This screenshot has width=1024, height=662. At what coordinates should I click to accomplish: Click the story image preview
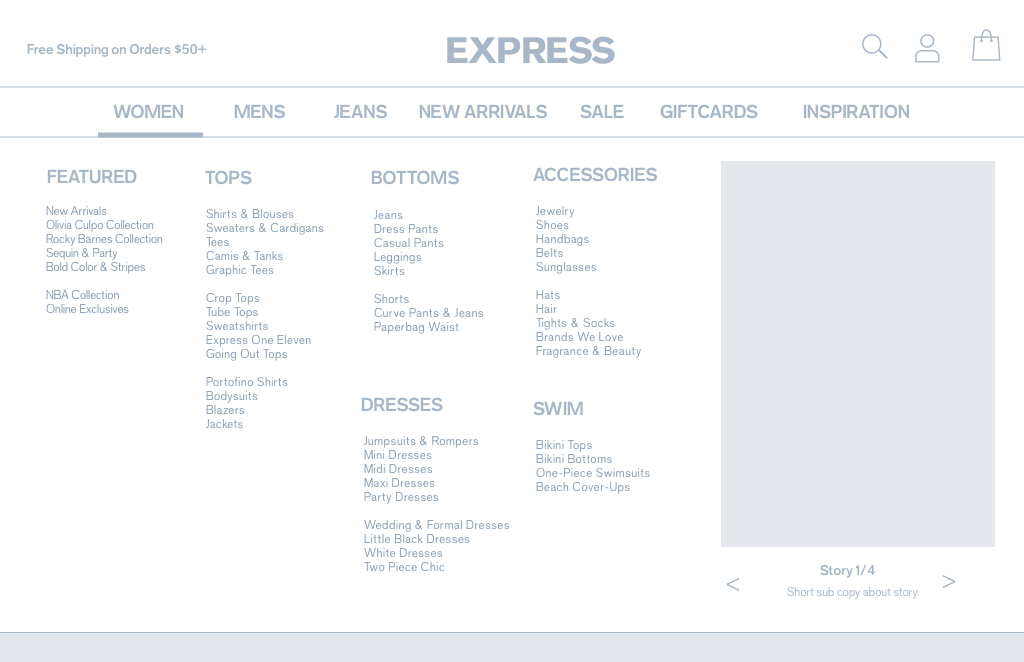[x=857, y=353]
